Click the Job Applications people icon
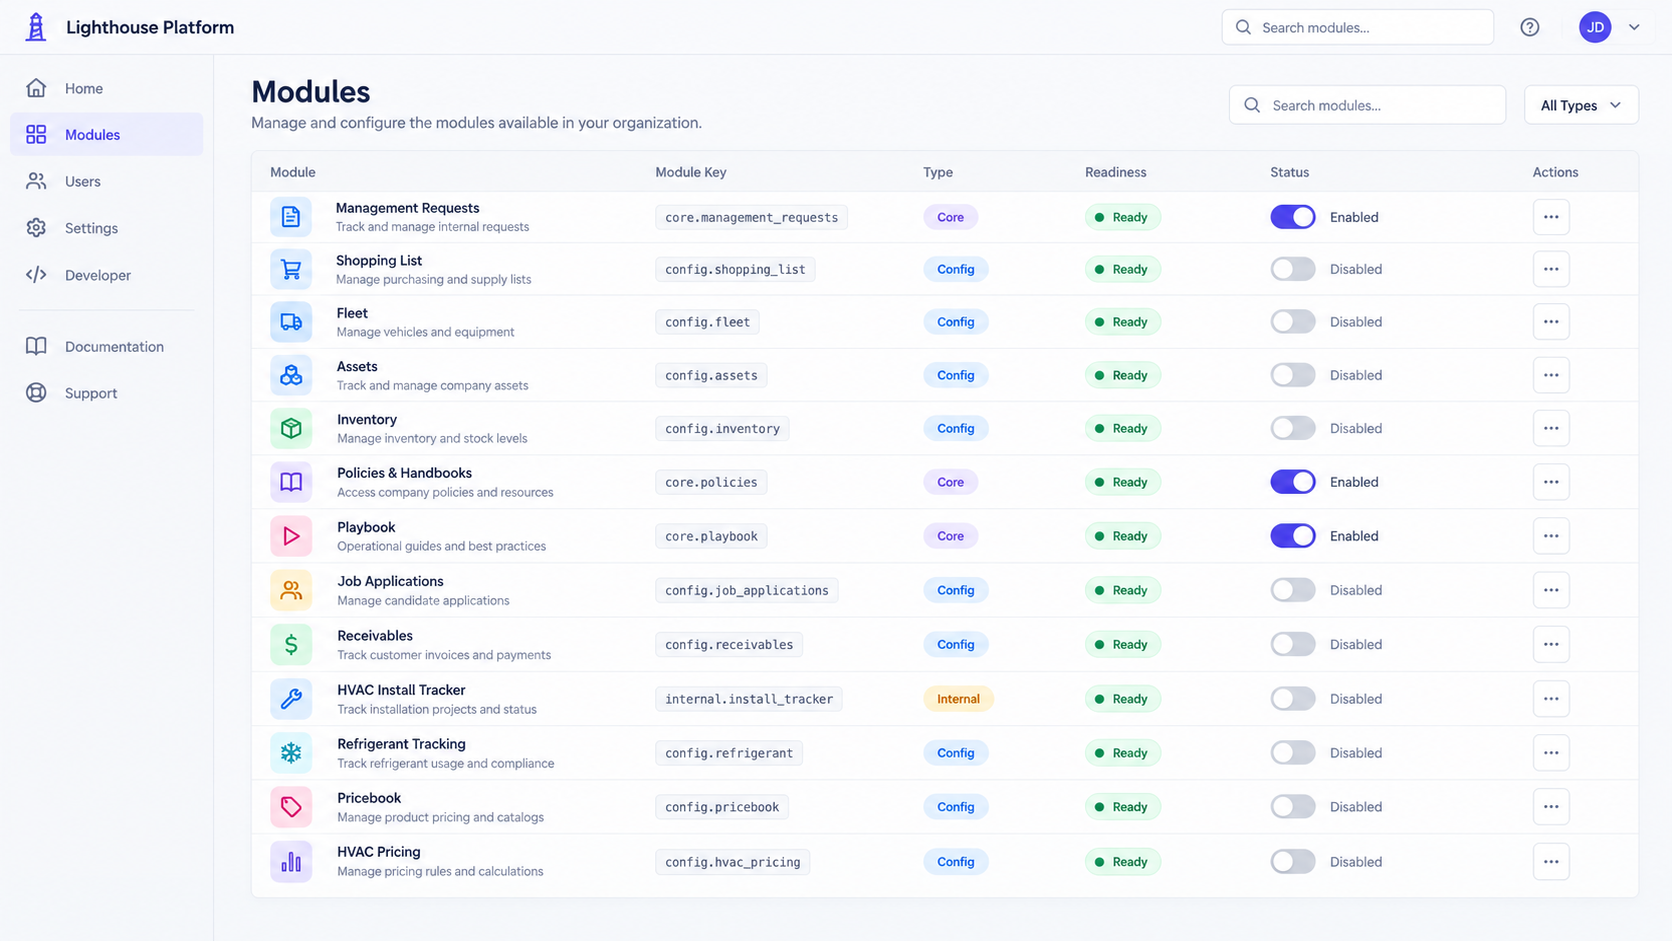Screen dimensions: 1672x941 (x=291, y=590)
